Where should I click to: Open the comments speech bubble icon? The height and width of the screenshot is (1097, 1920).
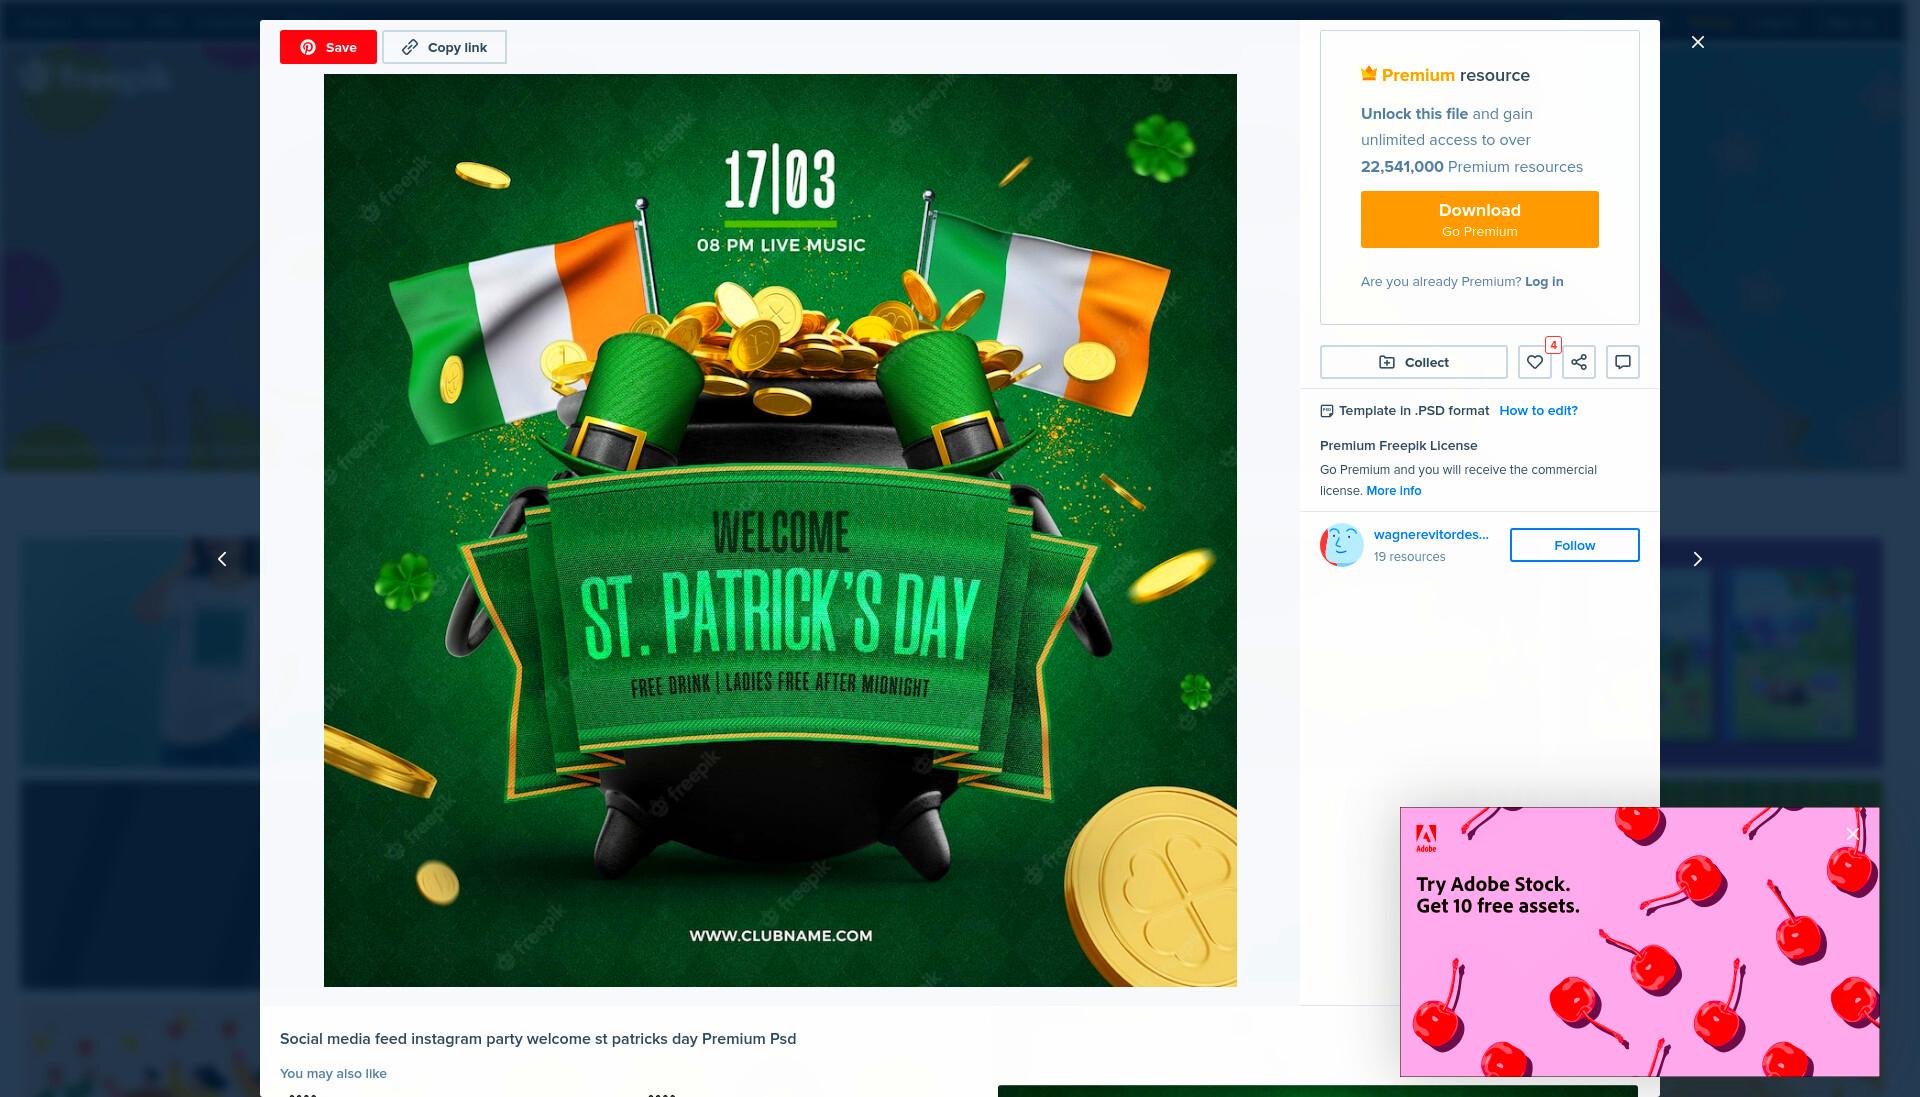pos(1623,362)
